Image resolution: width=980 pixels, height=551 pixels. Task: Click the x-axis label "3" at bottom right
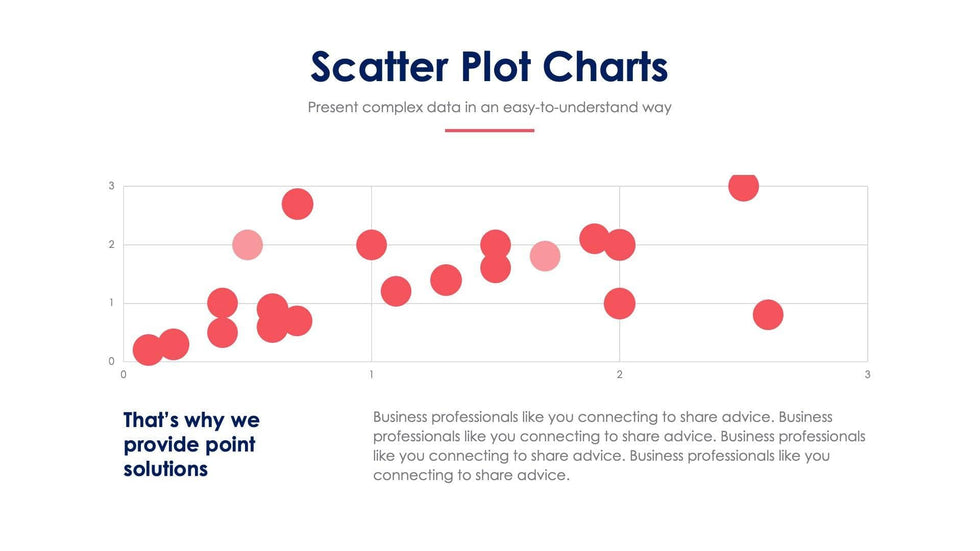pyautogui.click(x=867, y=375)
